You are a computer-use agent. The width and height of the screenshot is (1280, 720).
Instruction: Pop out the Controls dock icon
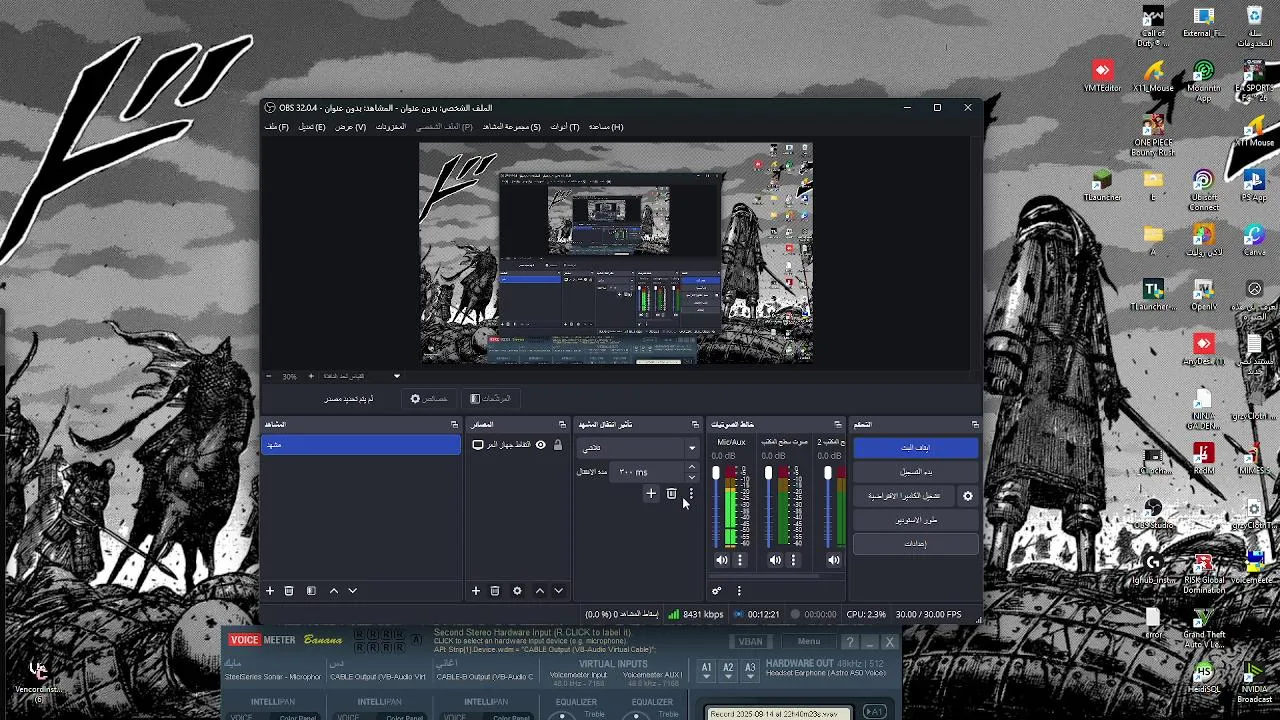tap(975, 425)
